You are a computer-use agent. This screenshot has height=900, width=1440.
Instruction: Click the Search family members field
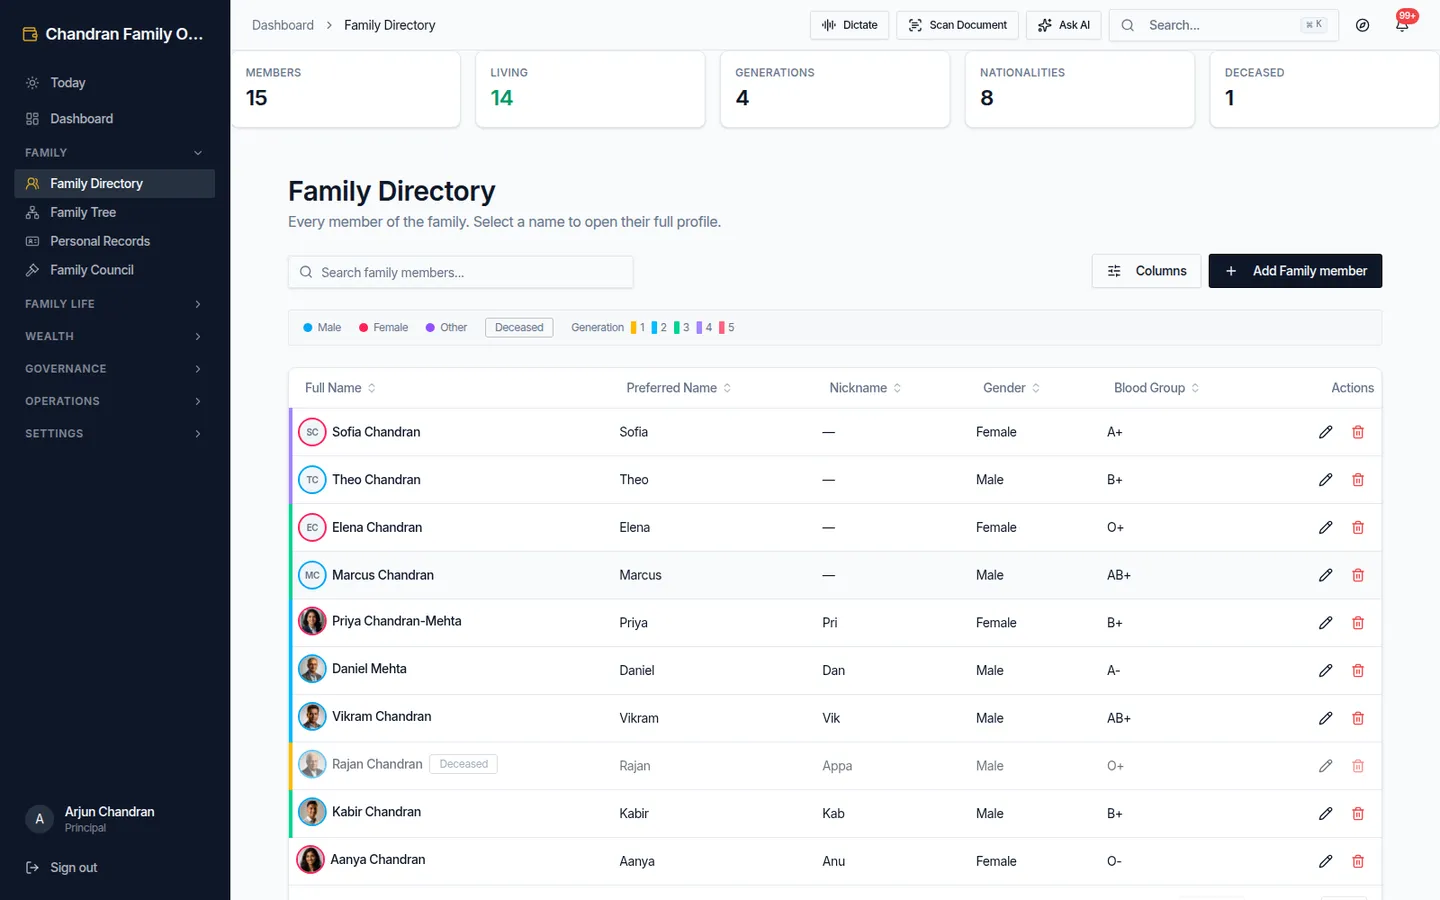(x=460, y=272)
